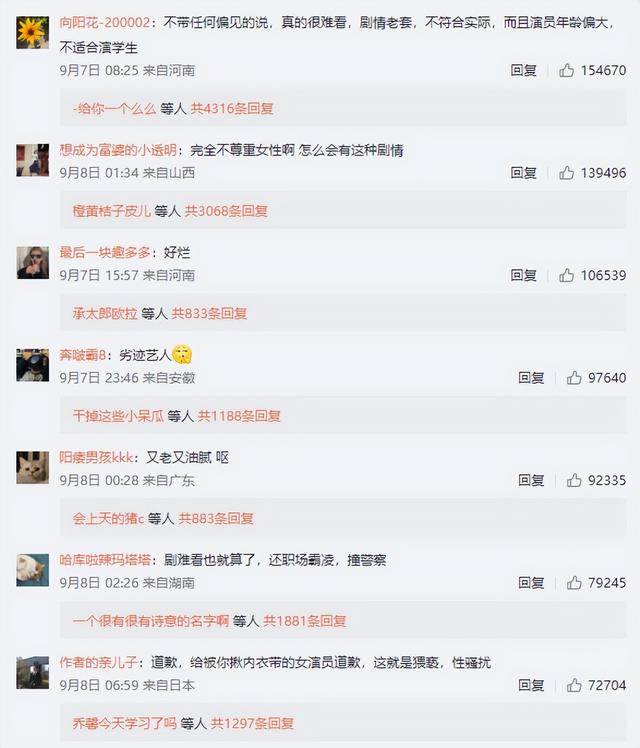Open the cat avatar of 阳痿男孩kkk
The height and width of the screenshot is (748, 640).
pos(32,468)
